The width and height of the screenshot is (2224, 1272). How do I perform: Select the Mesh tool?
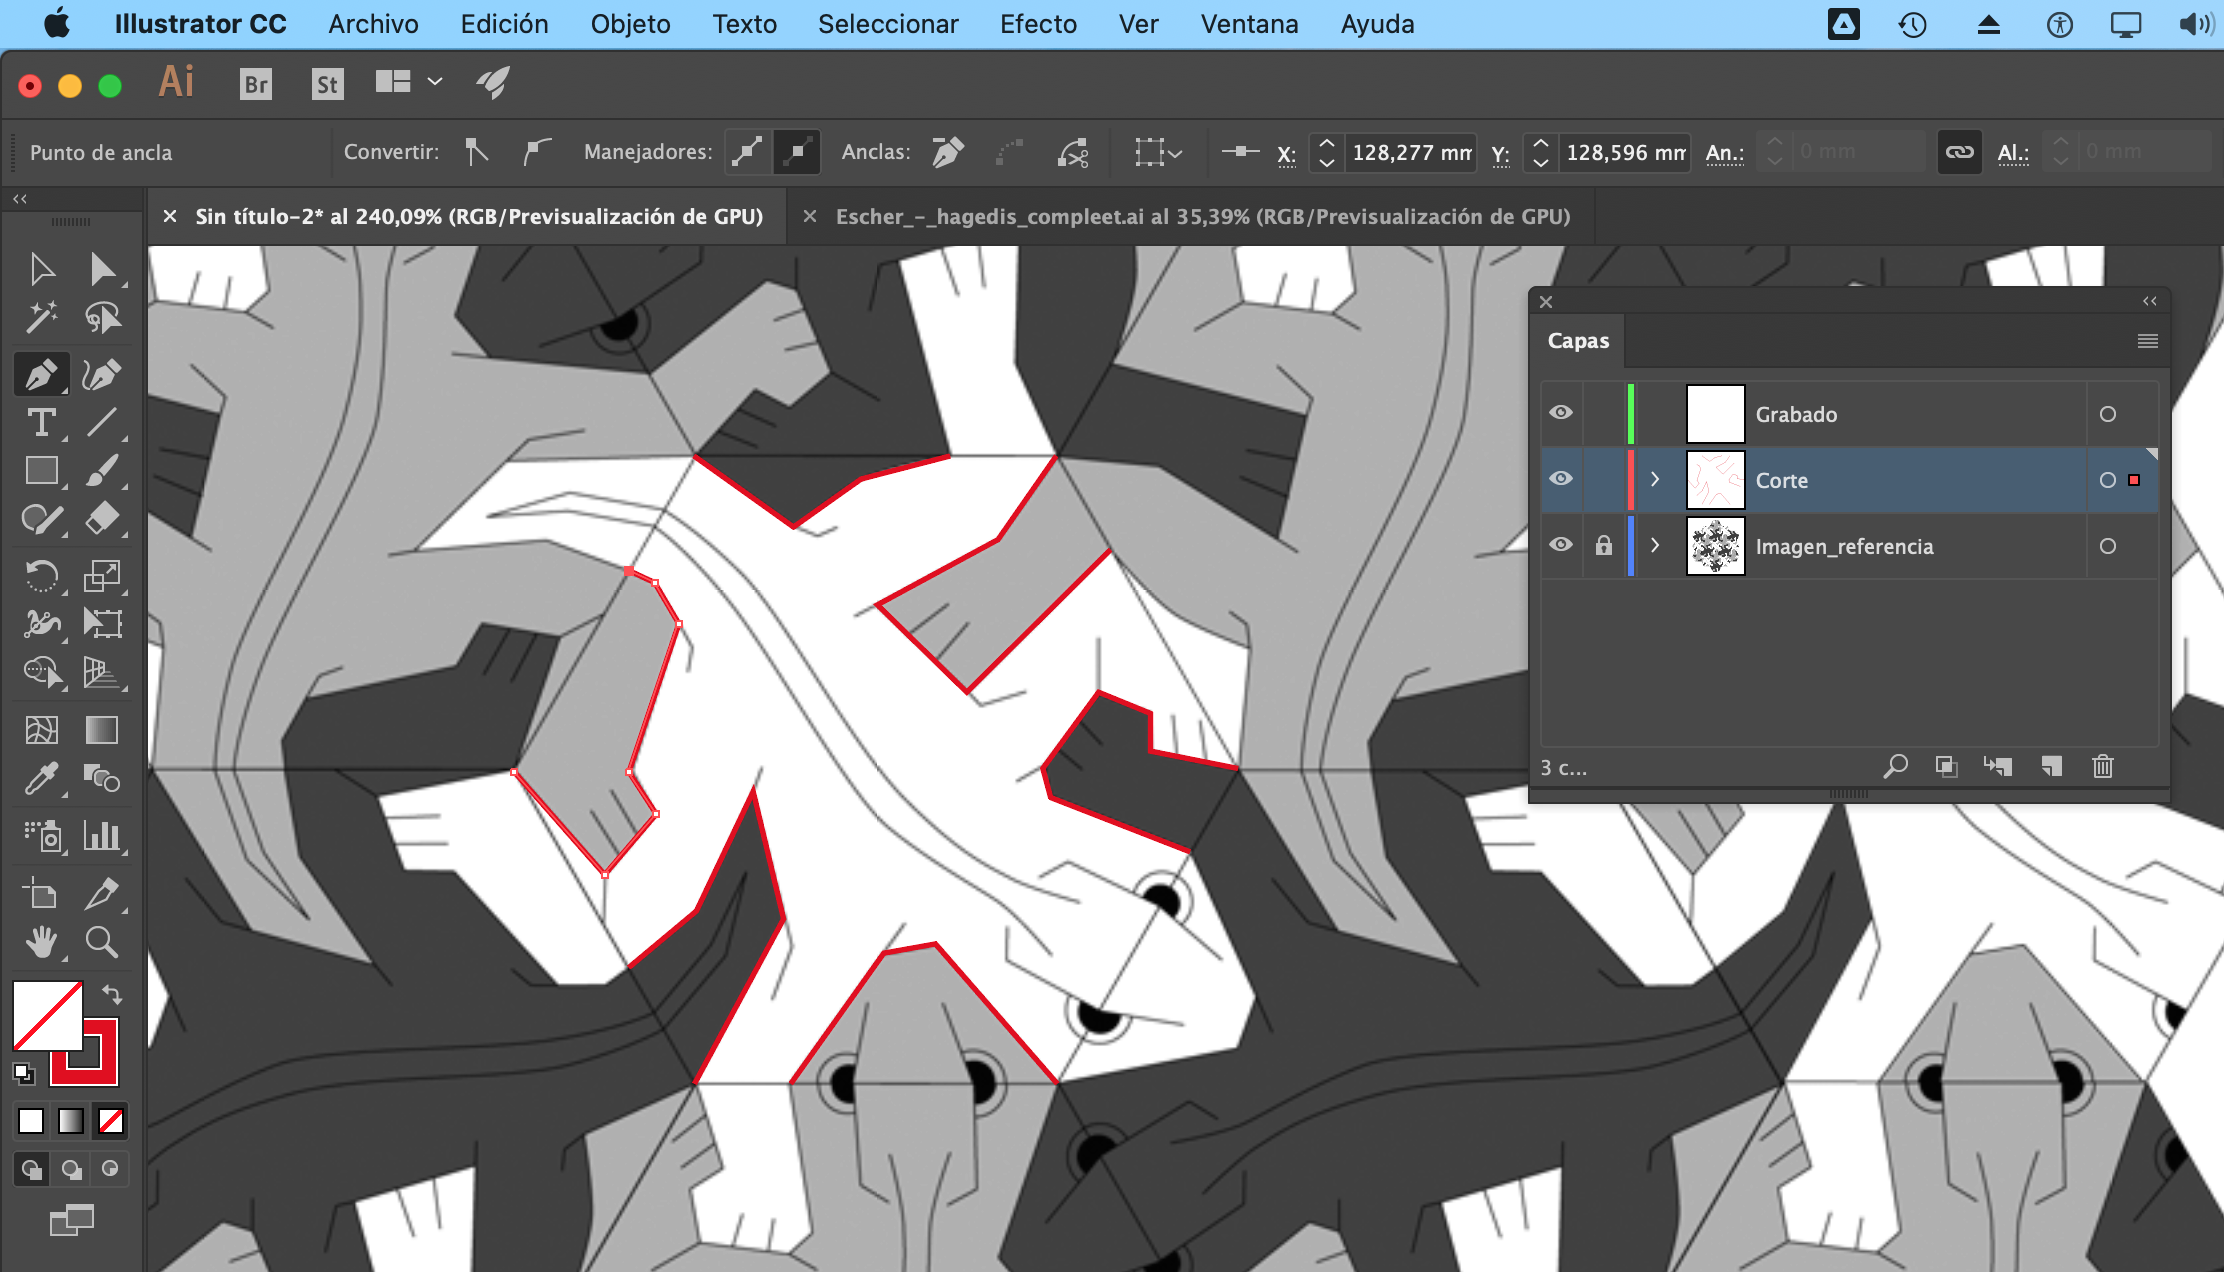pyautogui.click(x=41, y=730)
